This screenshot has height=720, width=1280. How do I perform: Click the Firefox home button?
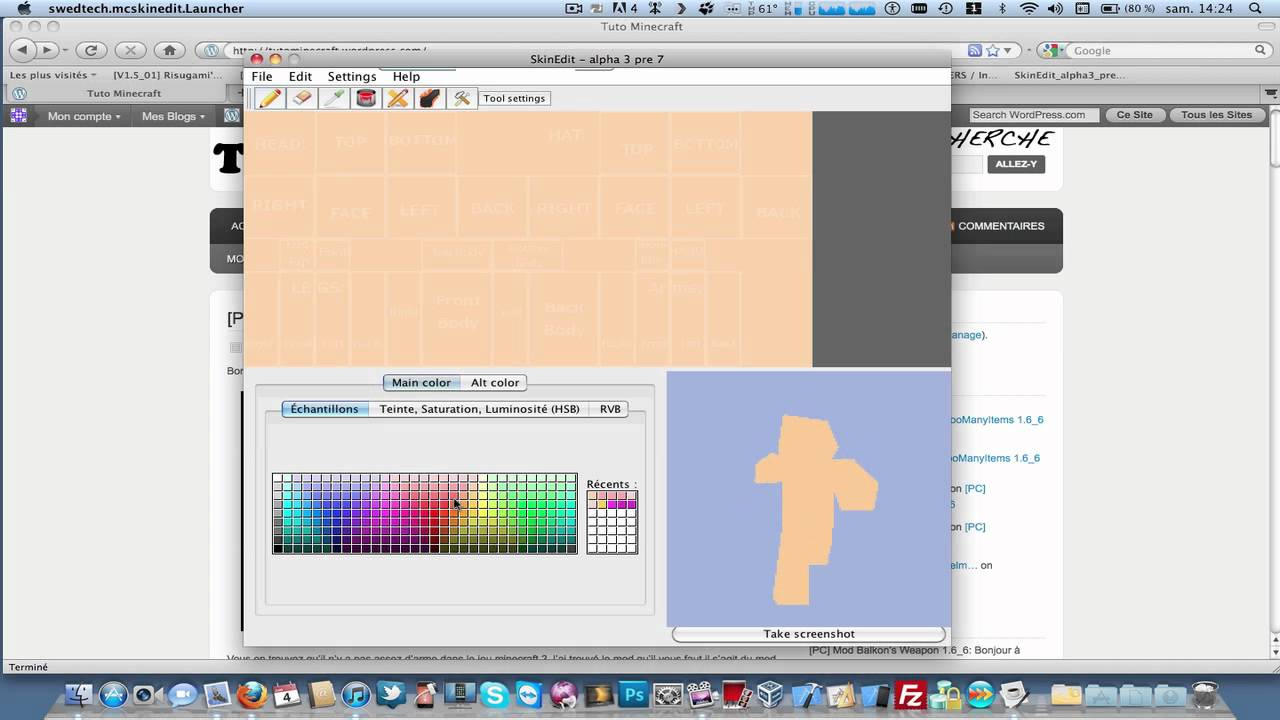click(169, 50)
